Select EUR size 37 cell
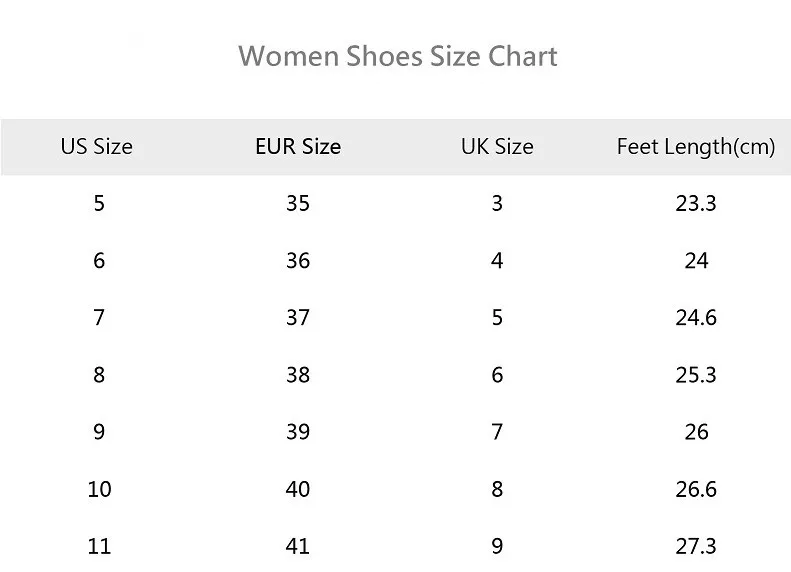 pos(298,318)
